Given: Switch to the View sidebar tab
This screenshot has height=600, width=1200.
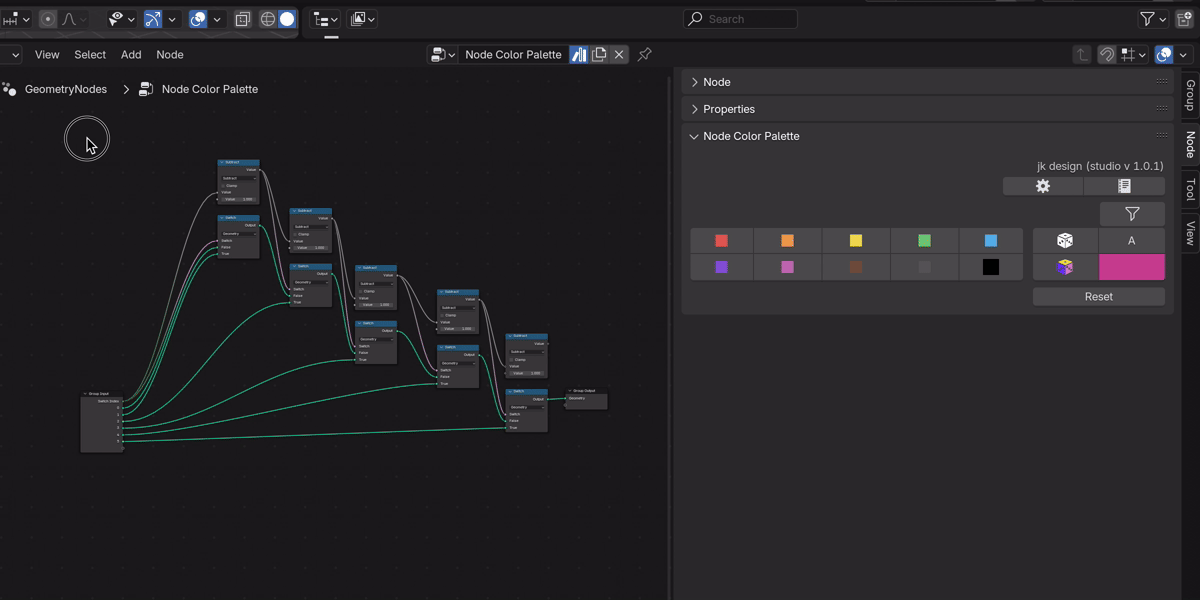Looking at the screenshot, I should click(x=1190, y=233).
